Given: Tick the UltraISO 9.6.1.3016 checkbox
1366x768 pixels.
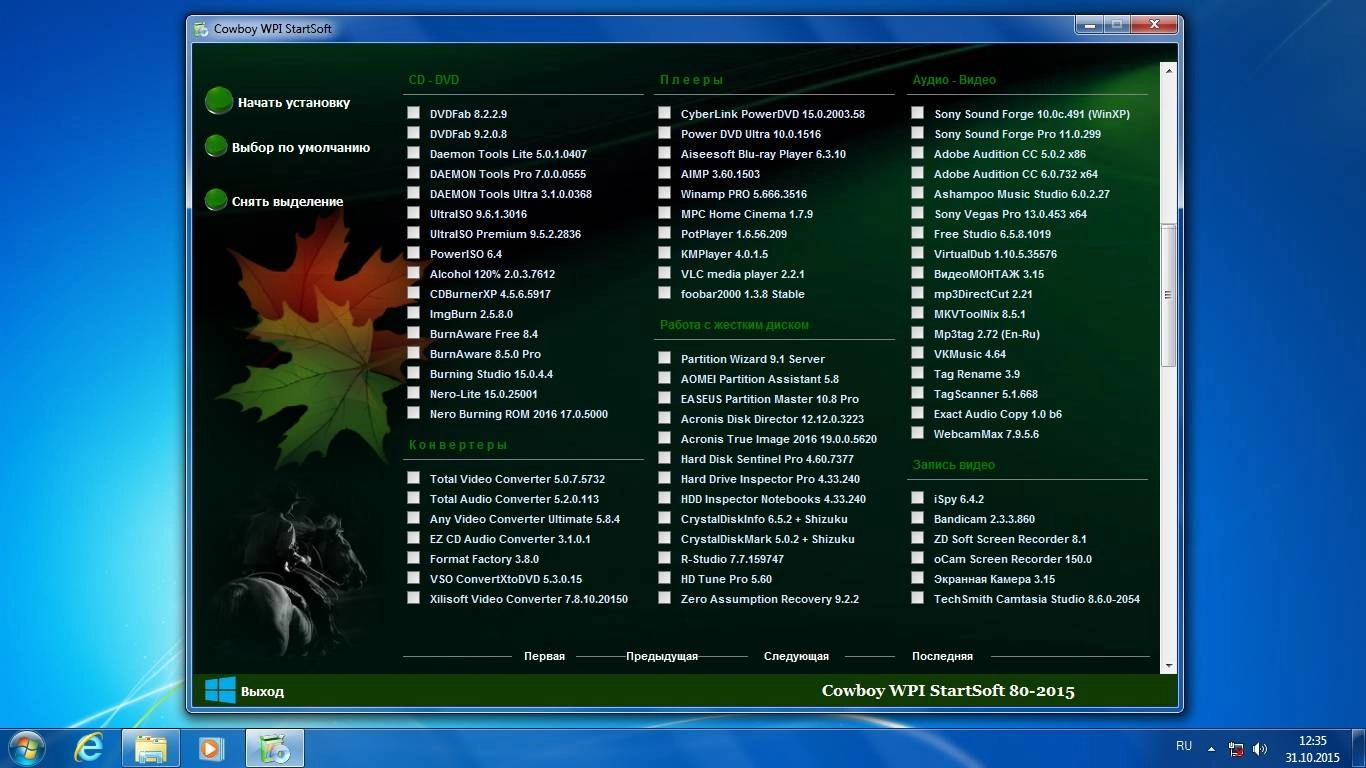Looking at the screenshot, I should coord(413,213).
